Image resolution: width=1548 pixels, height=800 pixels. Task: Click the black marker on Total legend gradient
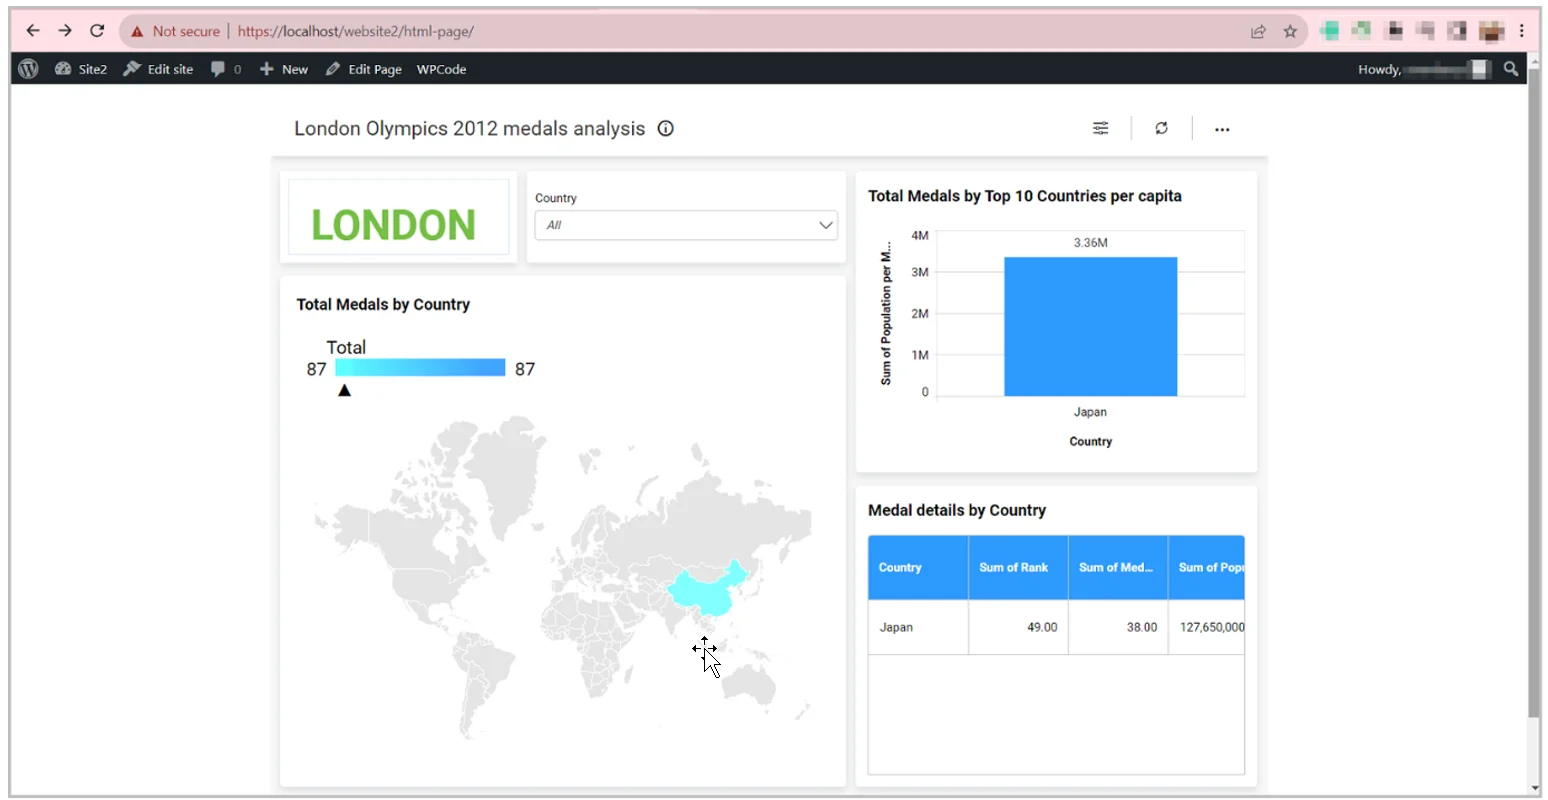pos(344,390)
